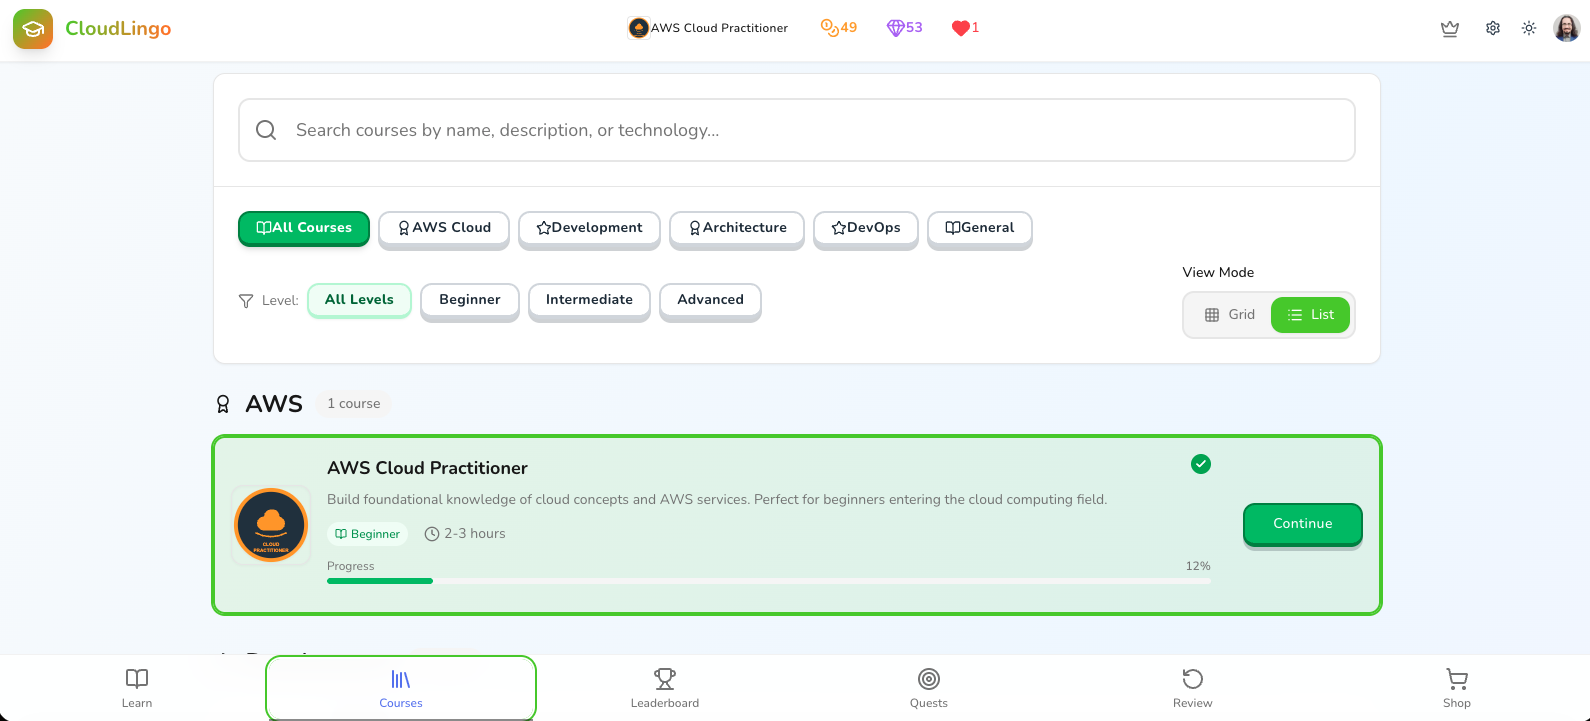Viewport: 1590px width, 721px height.
Task: Open the settings gear icon
Action: coord(1493,29)
